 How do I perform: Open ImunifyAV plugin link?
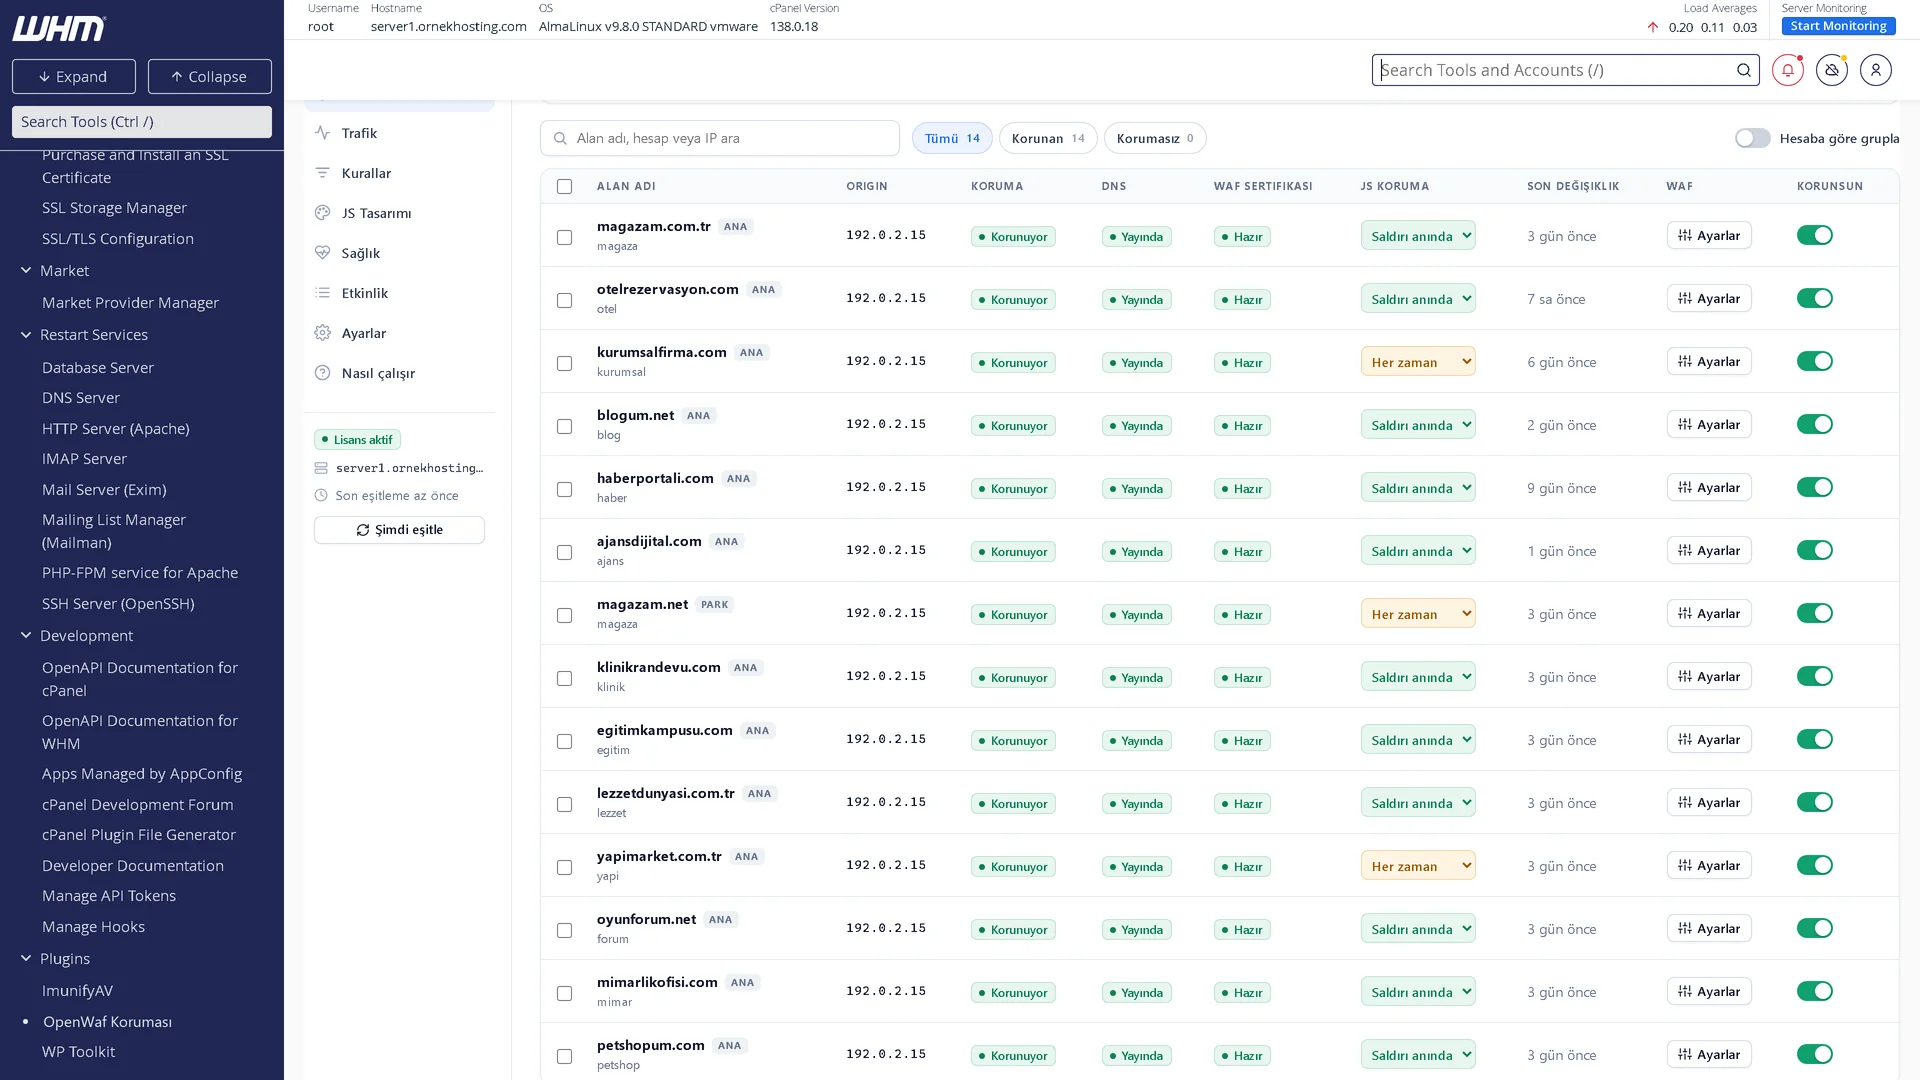pyautogui.click(x=77, y=990)
